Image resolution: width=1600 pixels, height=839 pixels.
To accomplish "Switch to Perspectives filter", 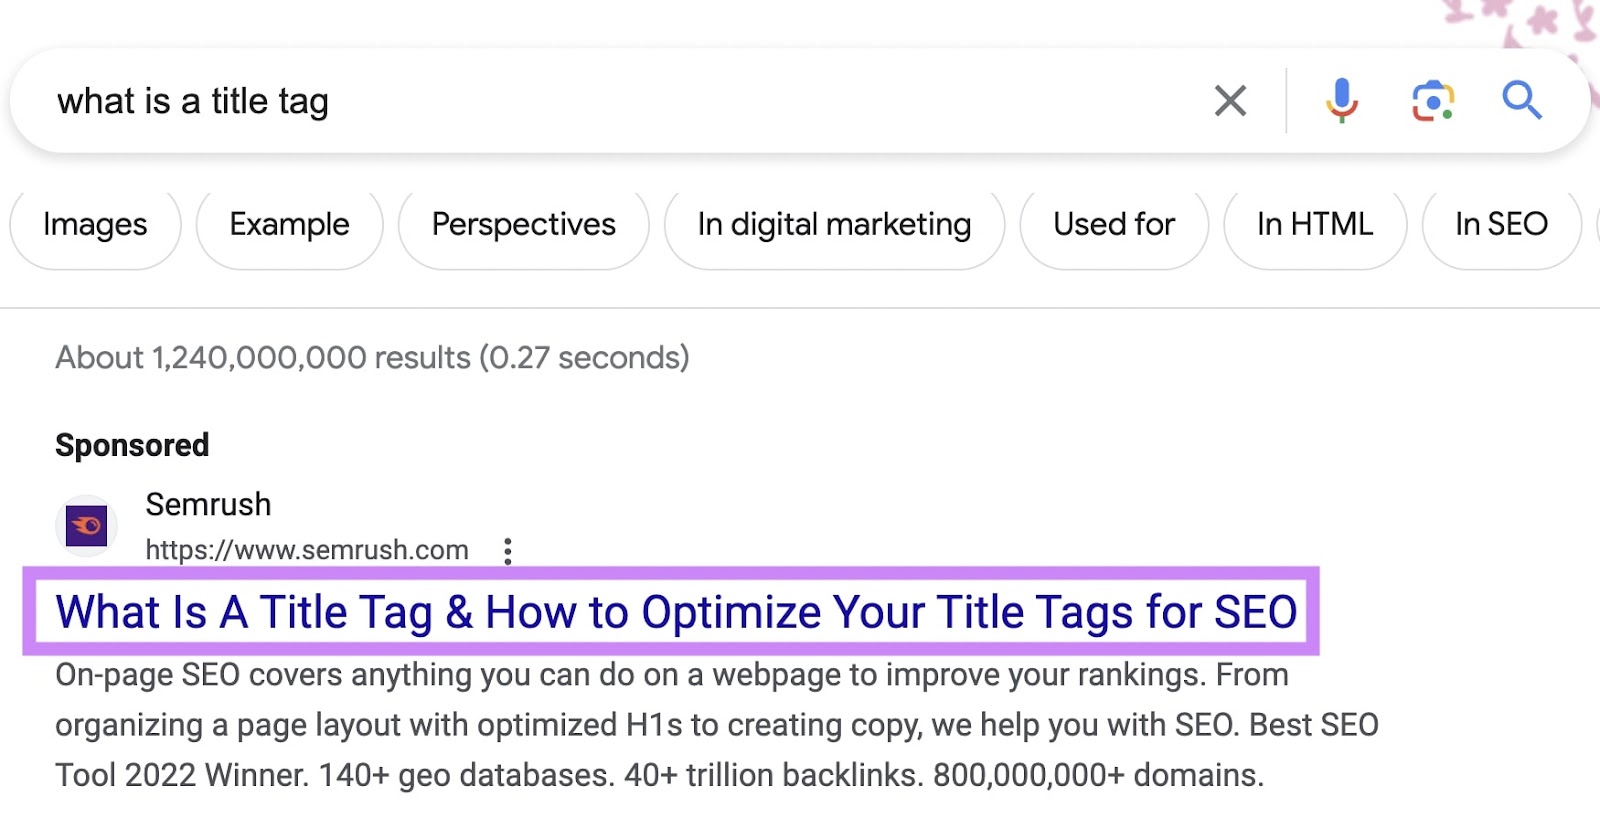I will click(x=523, y=225).
